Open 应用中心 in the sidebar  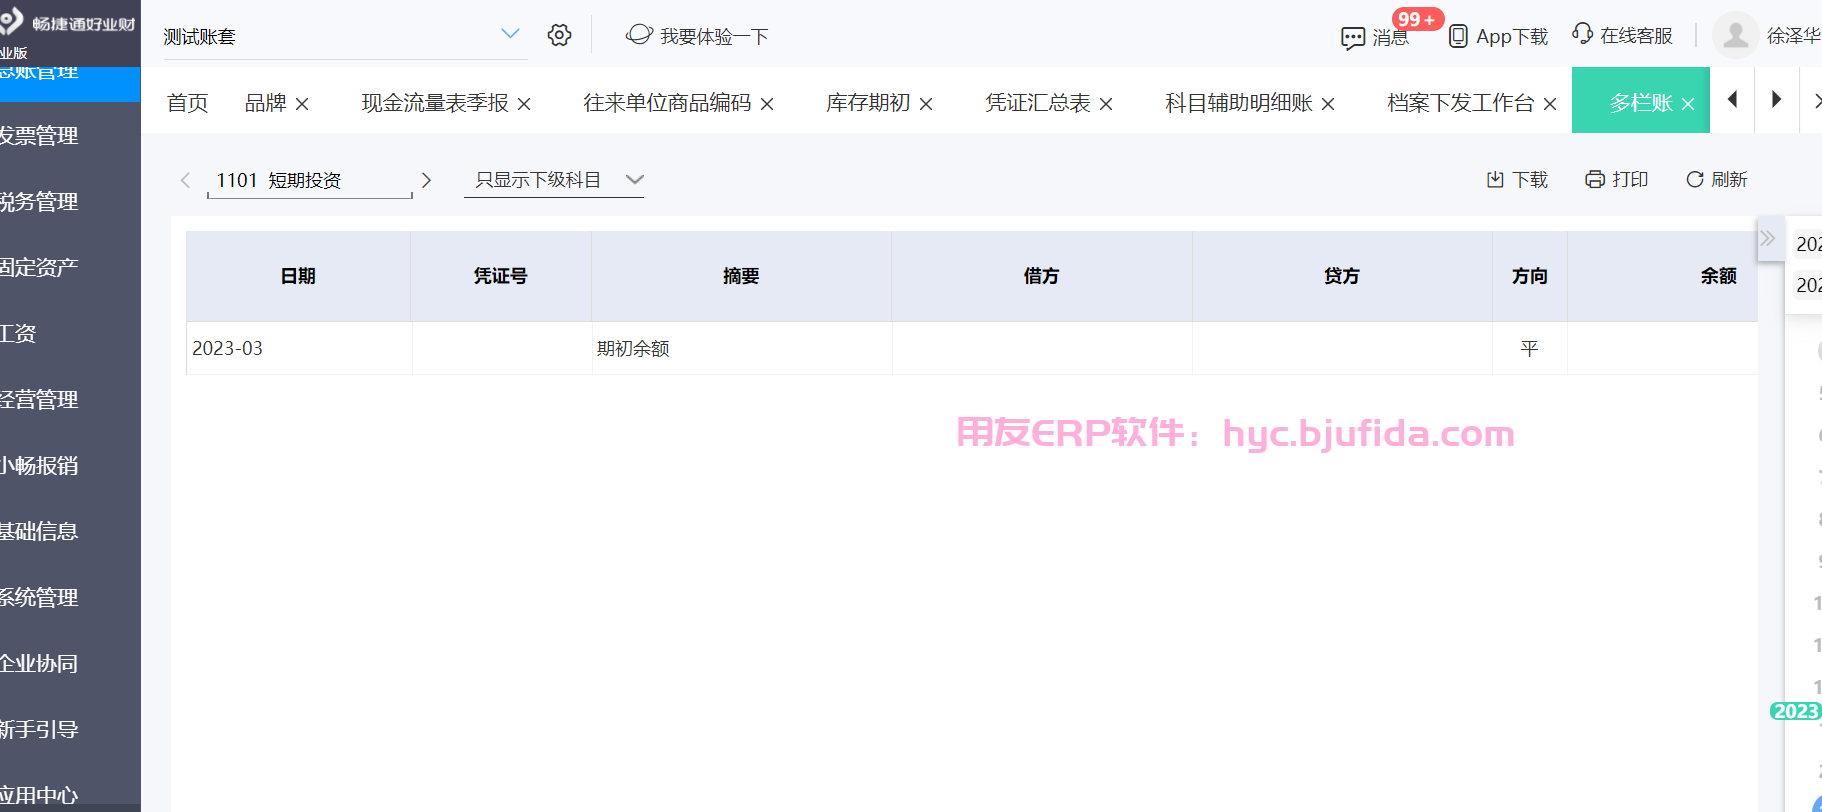point(40,795)
